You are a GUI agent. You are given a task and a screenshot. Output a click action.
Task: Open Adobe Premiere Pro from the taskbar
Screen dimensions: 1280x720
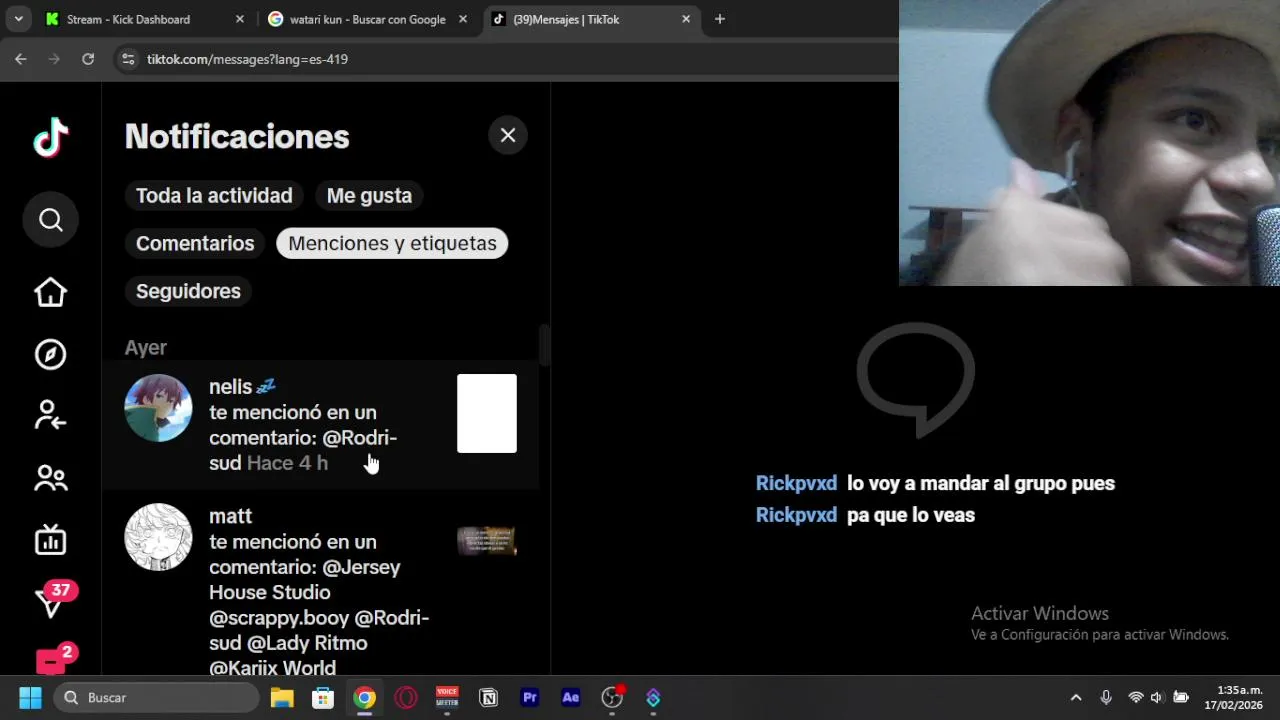coord(530,698)
